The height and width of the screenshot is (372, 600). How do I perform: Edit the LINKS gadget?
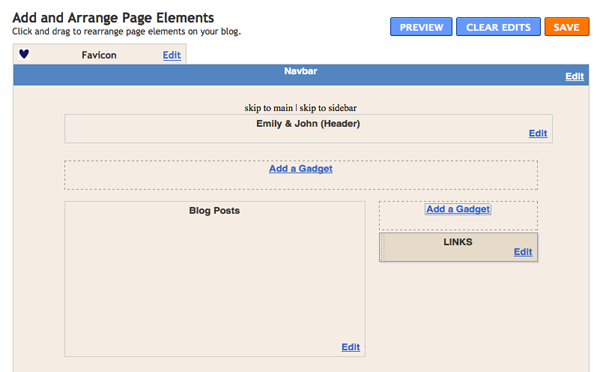tap(523, 252)
